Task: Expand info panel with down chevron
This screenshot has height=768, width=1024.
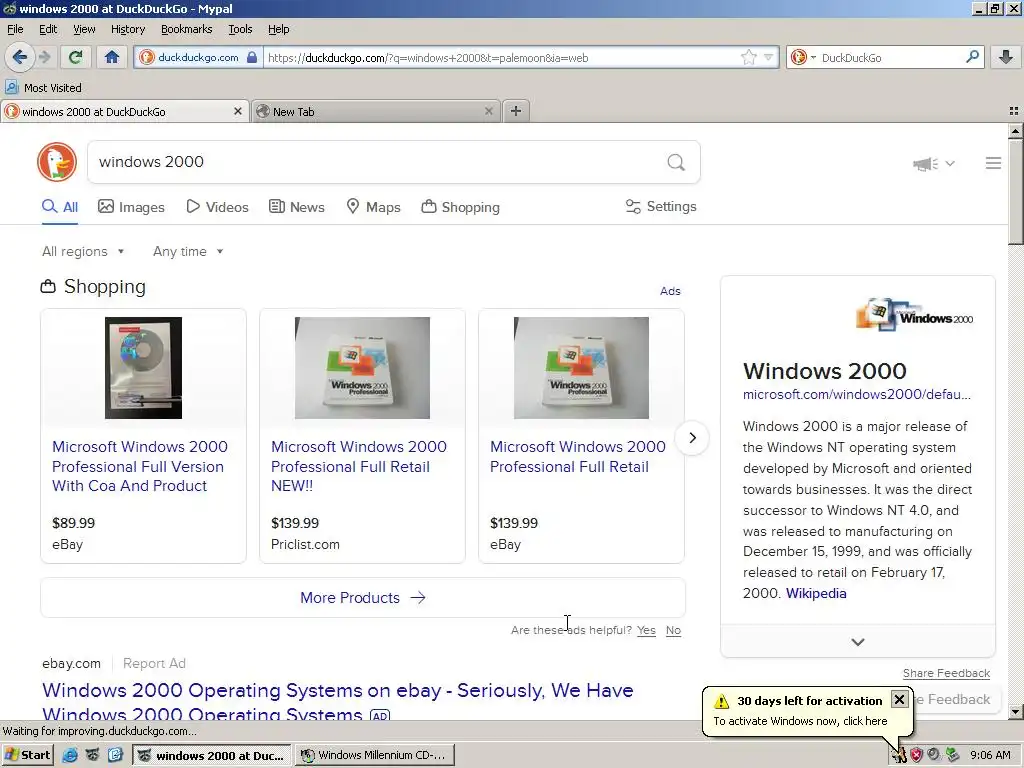Action: pos(858,642)
